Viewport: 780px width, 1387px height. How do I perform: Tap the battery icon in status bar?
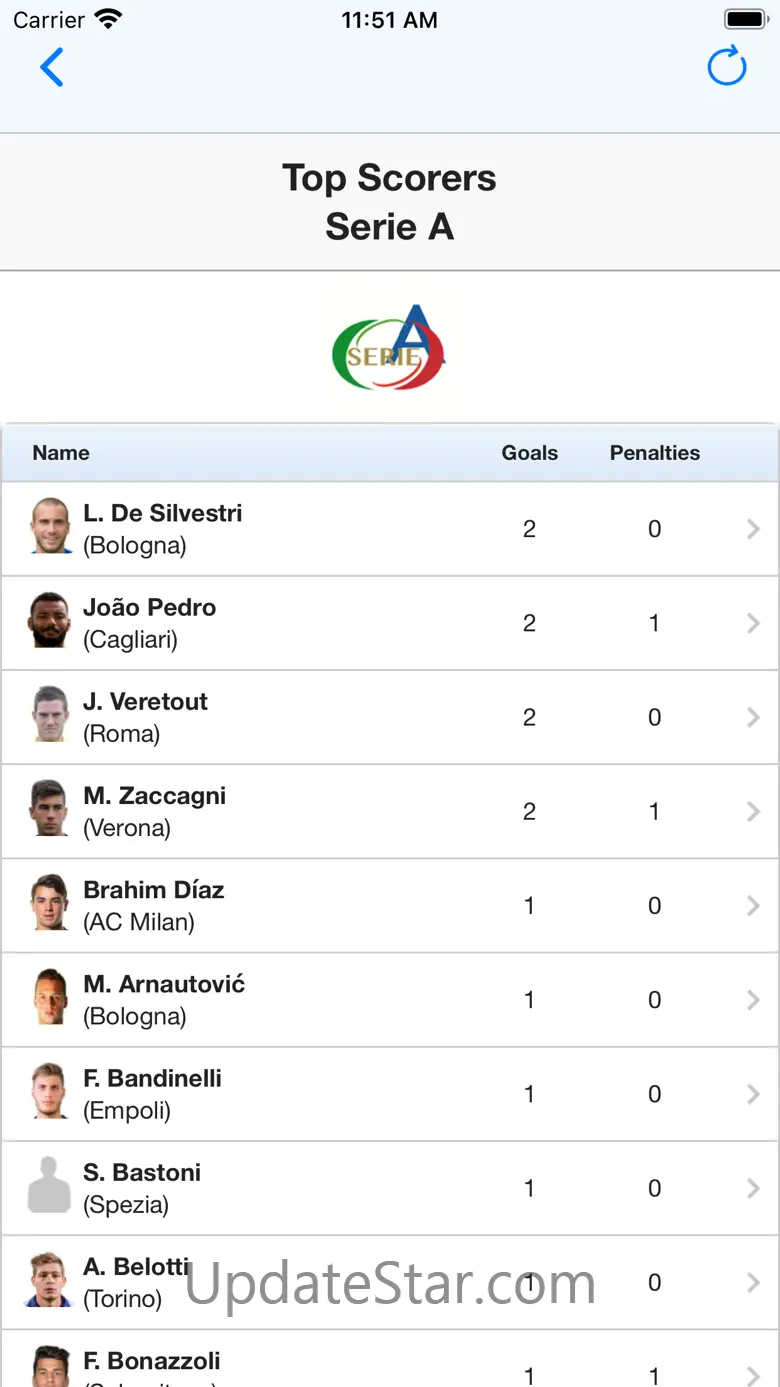(744, 20)
